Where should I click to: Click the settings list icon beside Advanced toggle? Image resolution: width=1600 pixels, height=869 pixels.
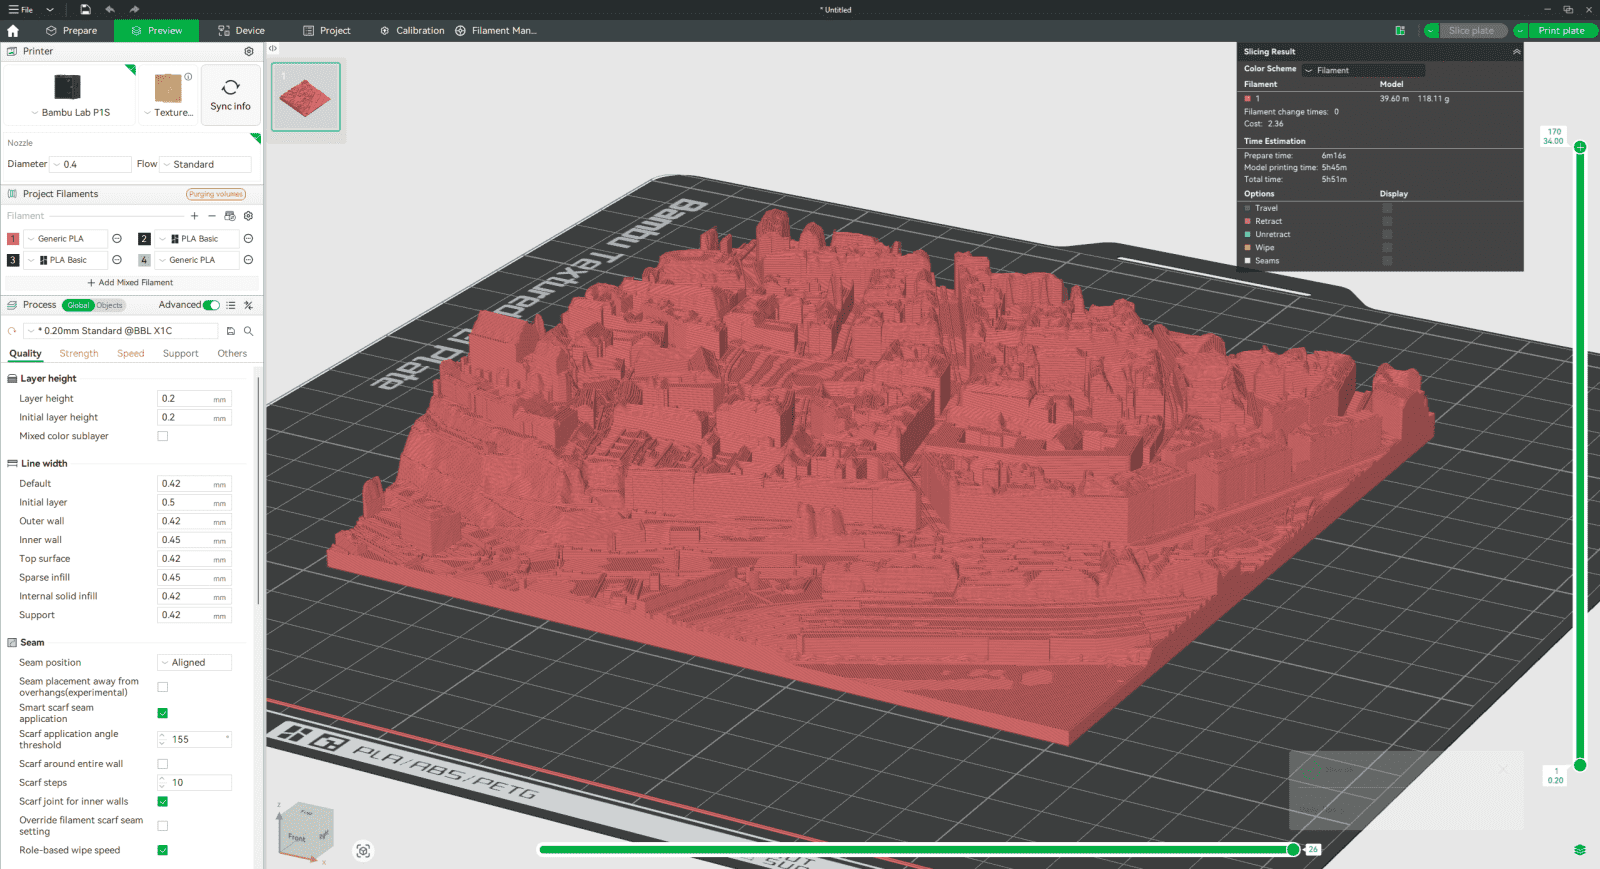coord(231,305)
